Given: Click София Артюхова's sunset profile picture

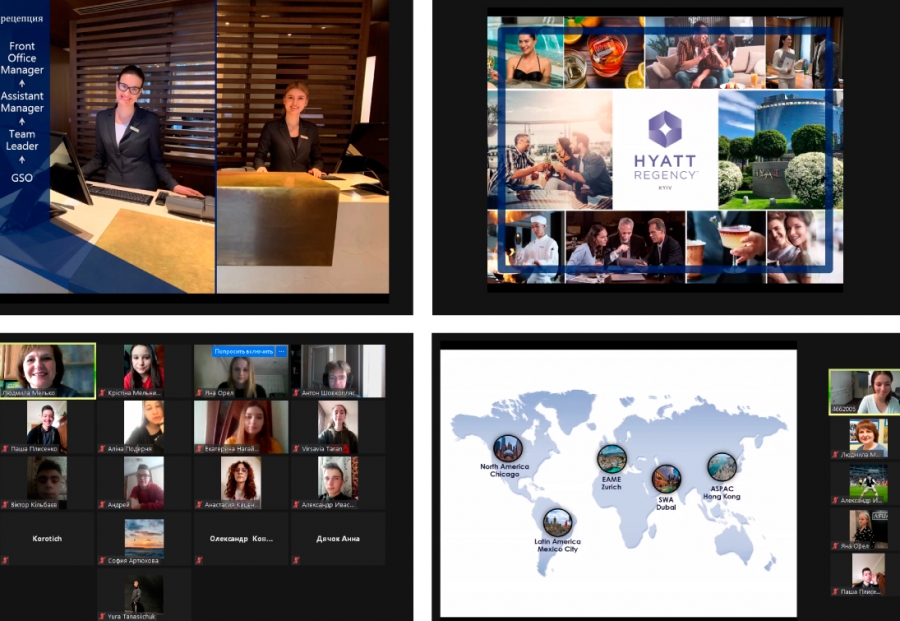Looking at the screenshot, I should 144,538.
